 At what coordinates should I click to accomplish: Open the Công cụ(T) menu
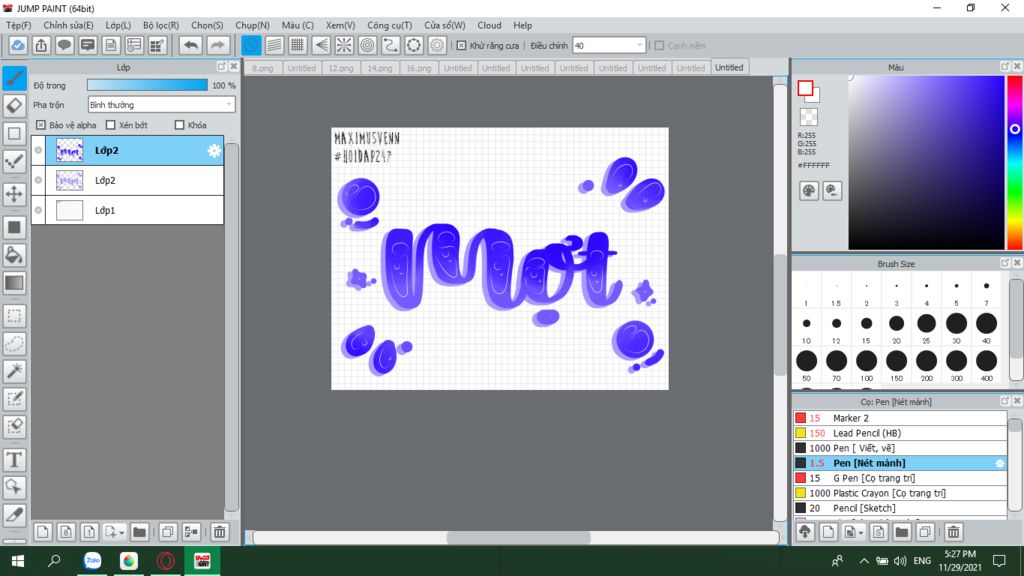(389, 25)
